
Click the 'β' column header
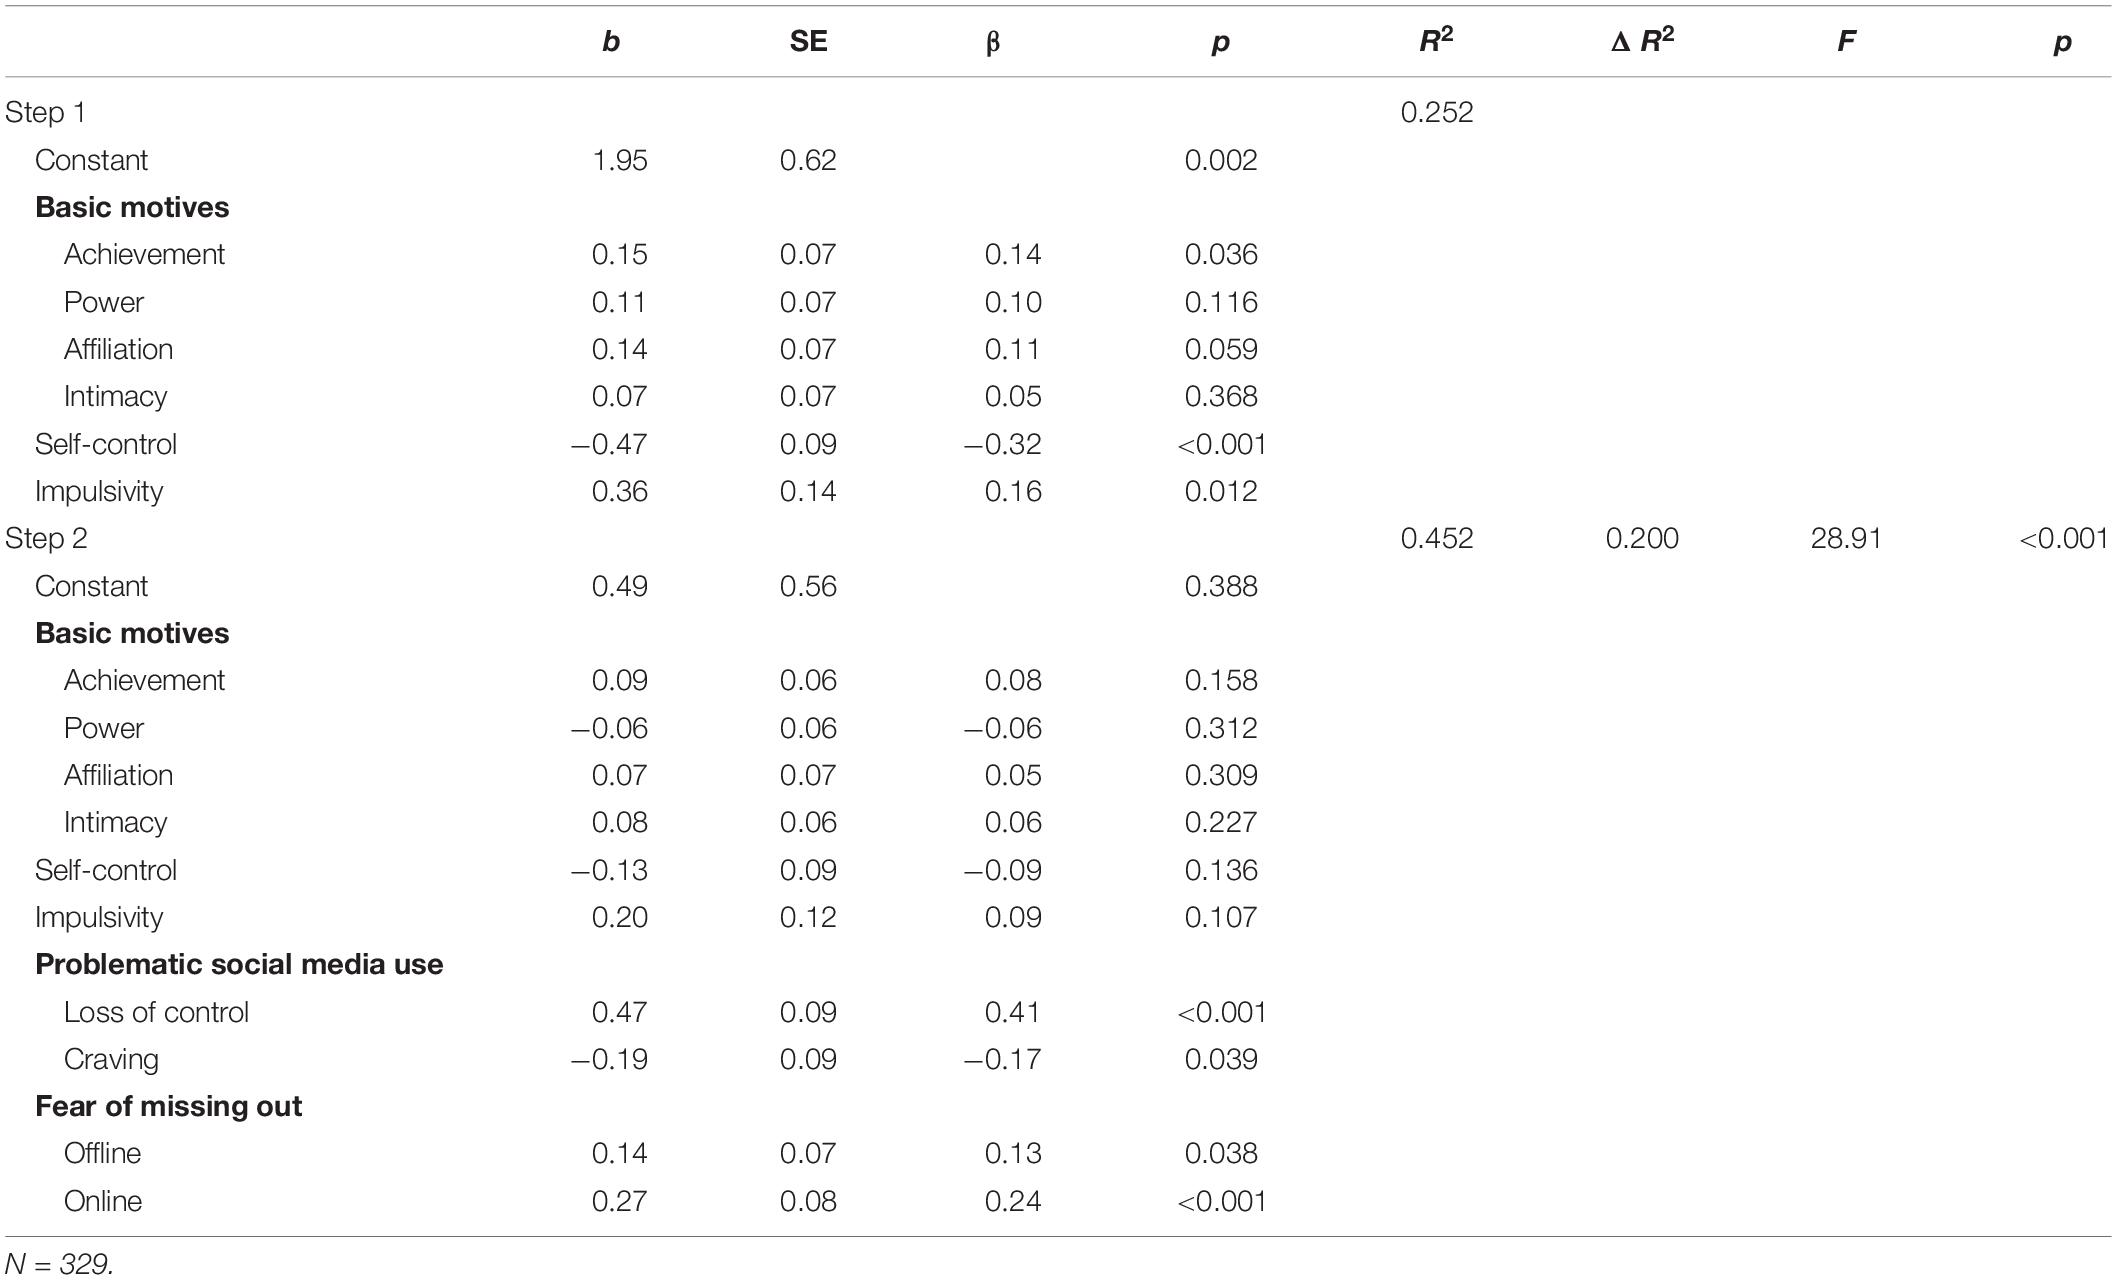coord(993,43)
